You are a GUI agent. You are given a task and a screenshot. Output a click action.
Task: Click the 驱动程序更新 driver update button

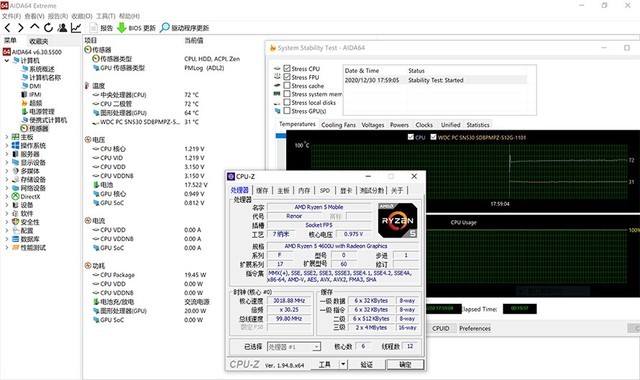point(184,28)
